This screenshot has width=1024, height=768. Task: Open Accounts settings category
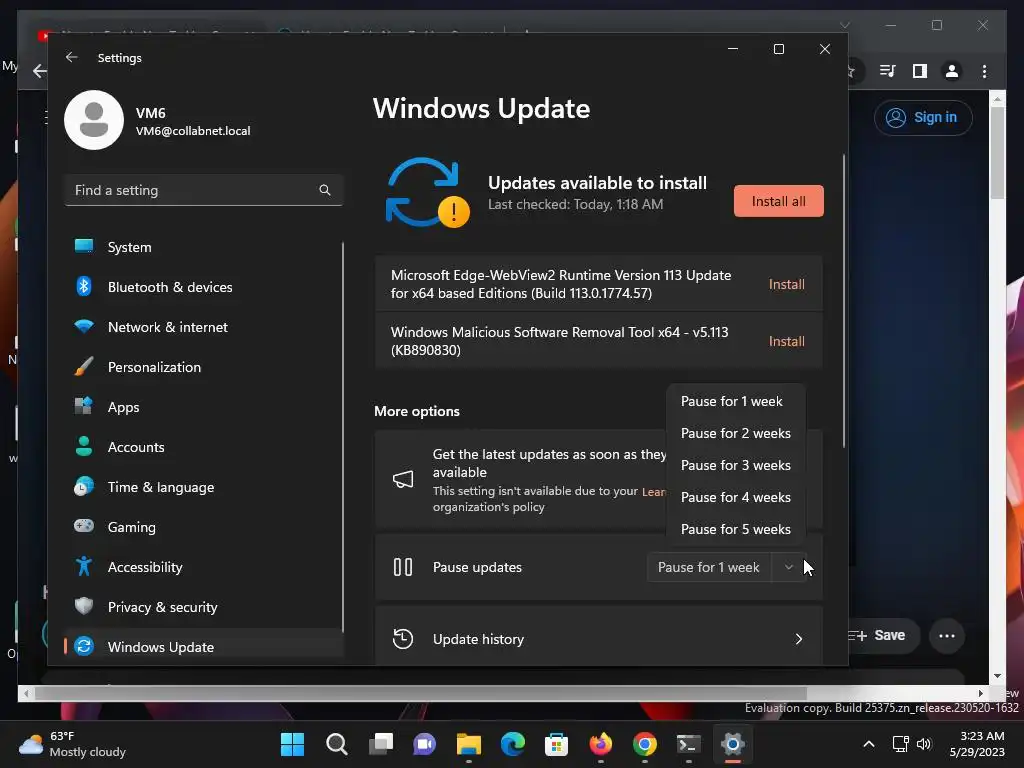click(203, 447)
